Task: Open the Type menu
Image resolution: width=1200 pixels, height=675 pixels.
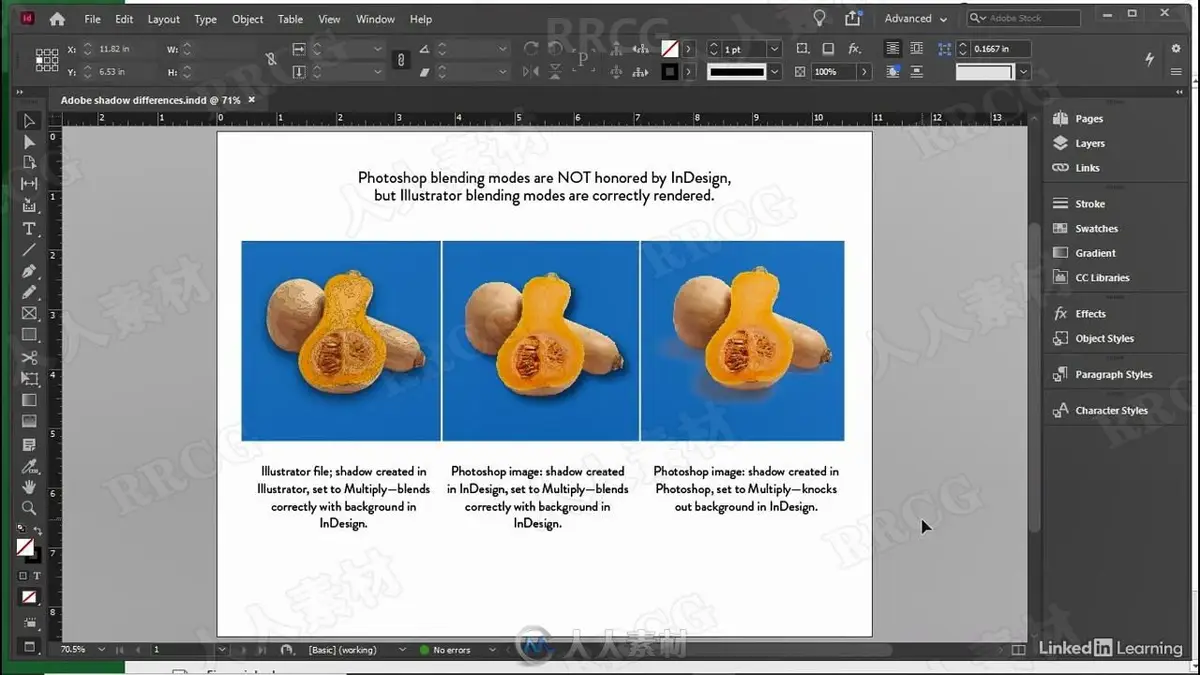Action: pos(205,19)
